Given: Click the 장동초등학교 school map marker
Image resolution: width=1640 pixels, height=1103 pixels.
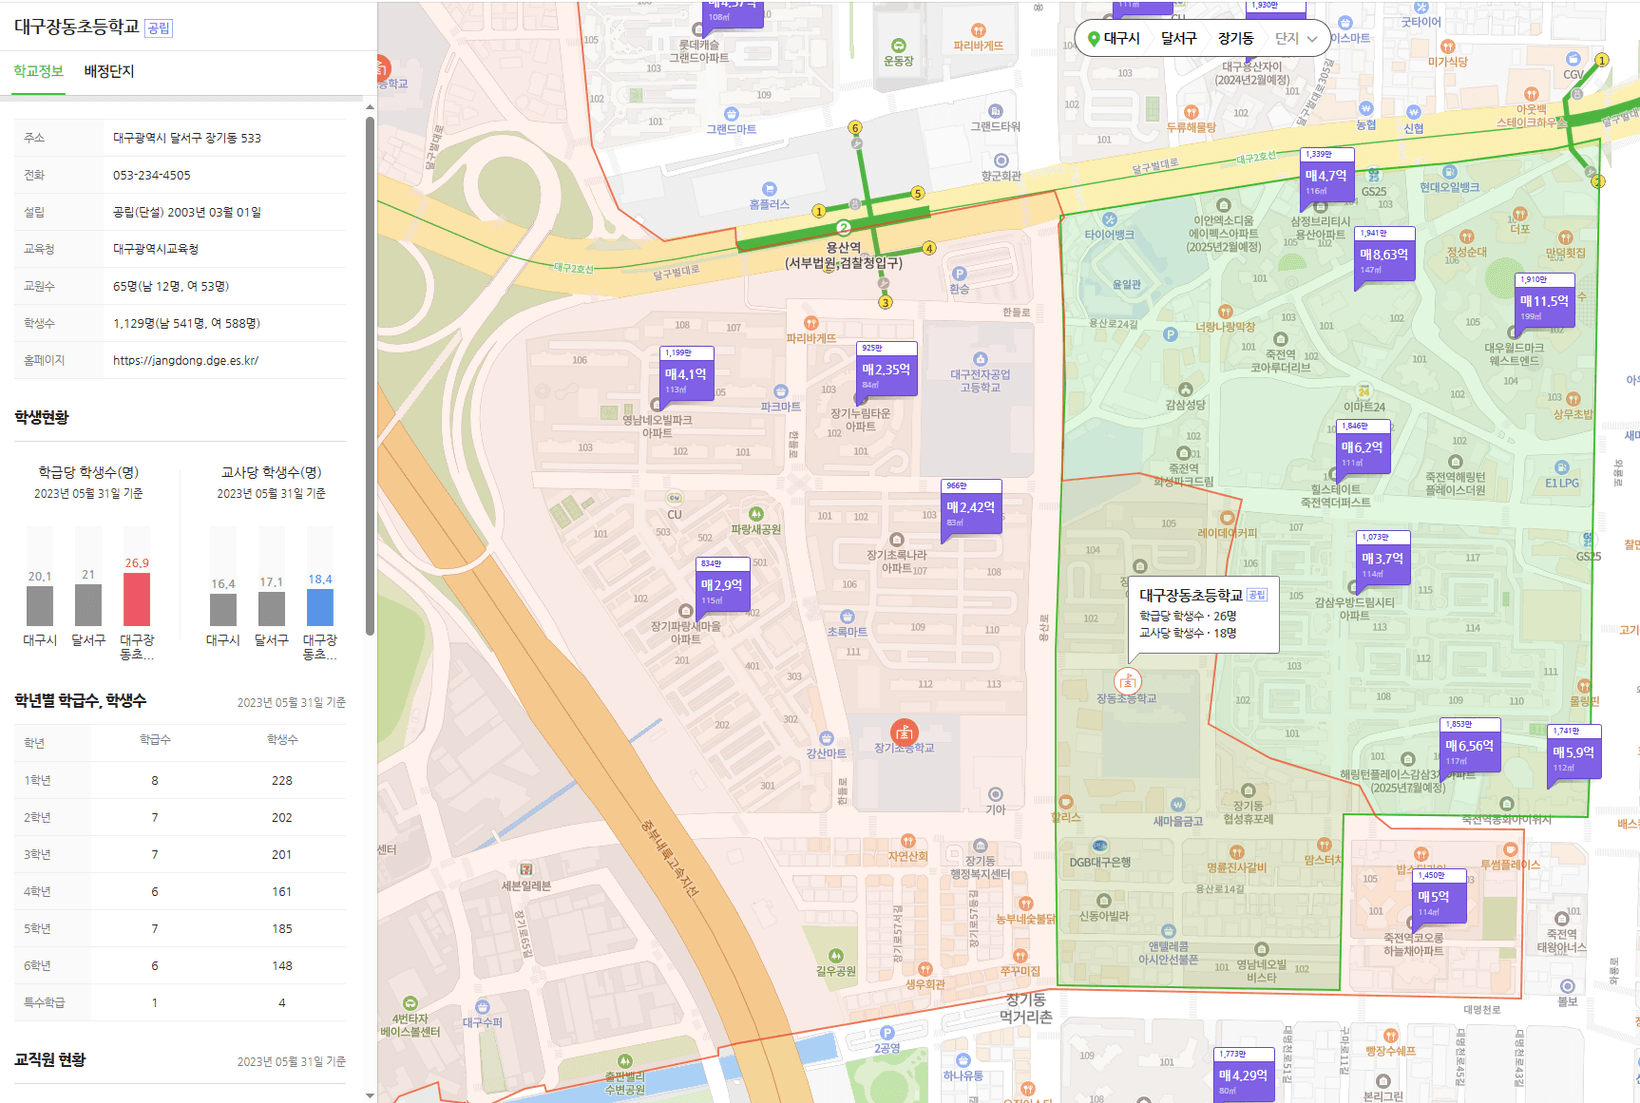Looking at the screenshot, I should pyautogui.click(x=1128, y=681).
